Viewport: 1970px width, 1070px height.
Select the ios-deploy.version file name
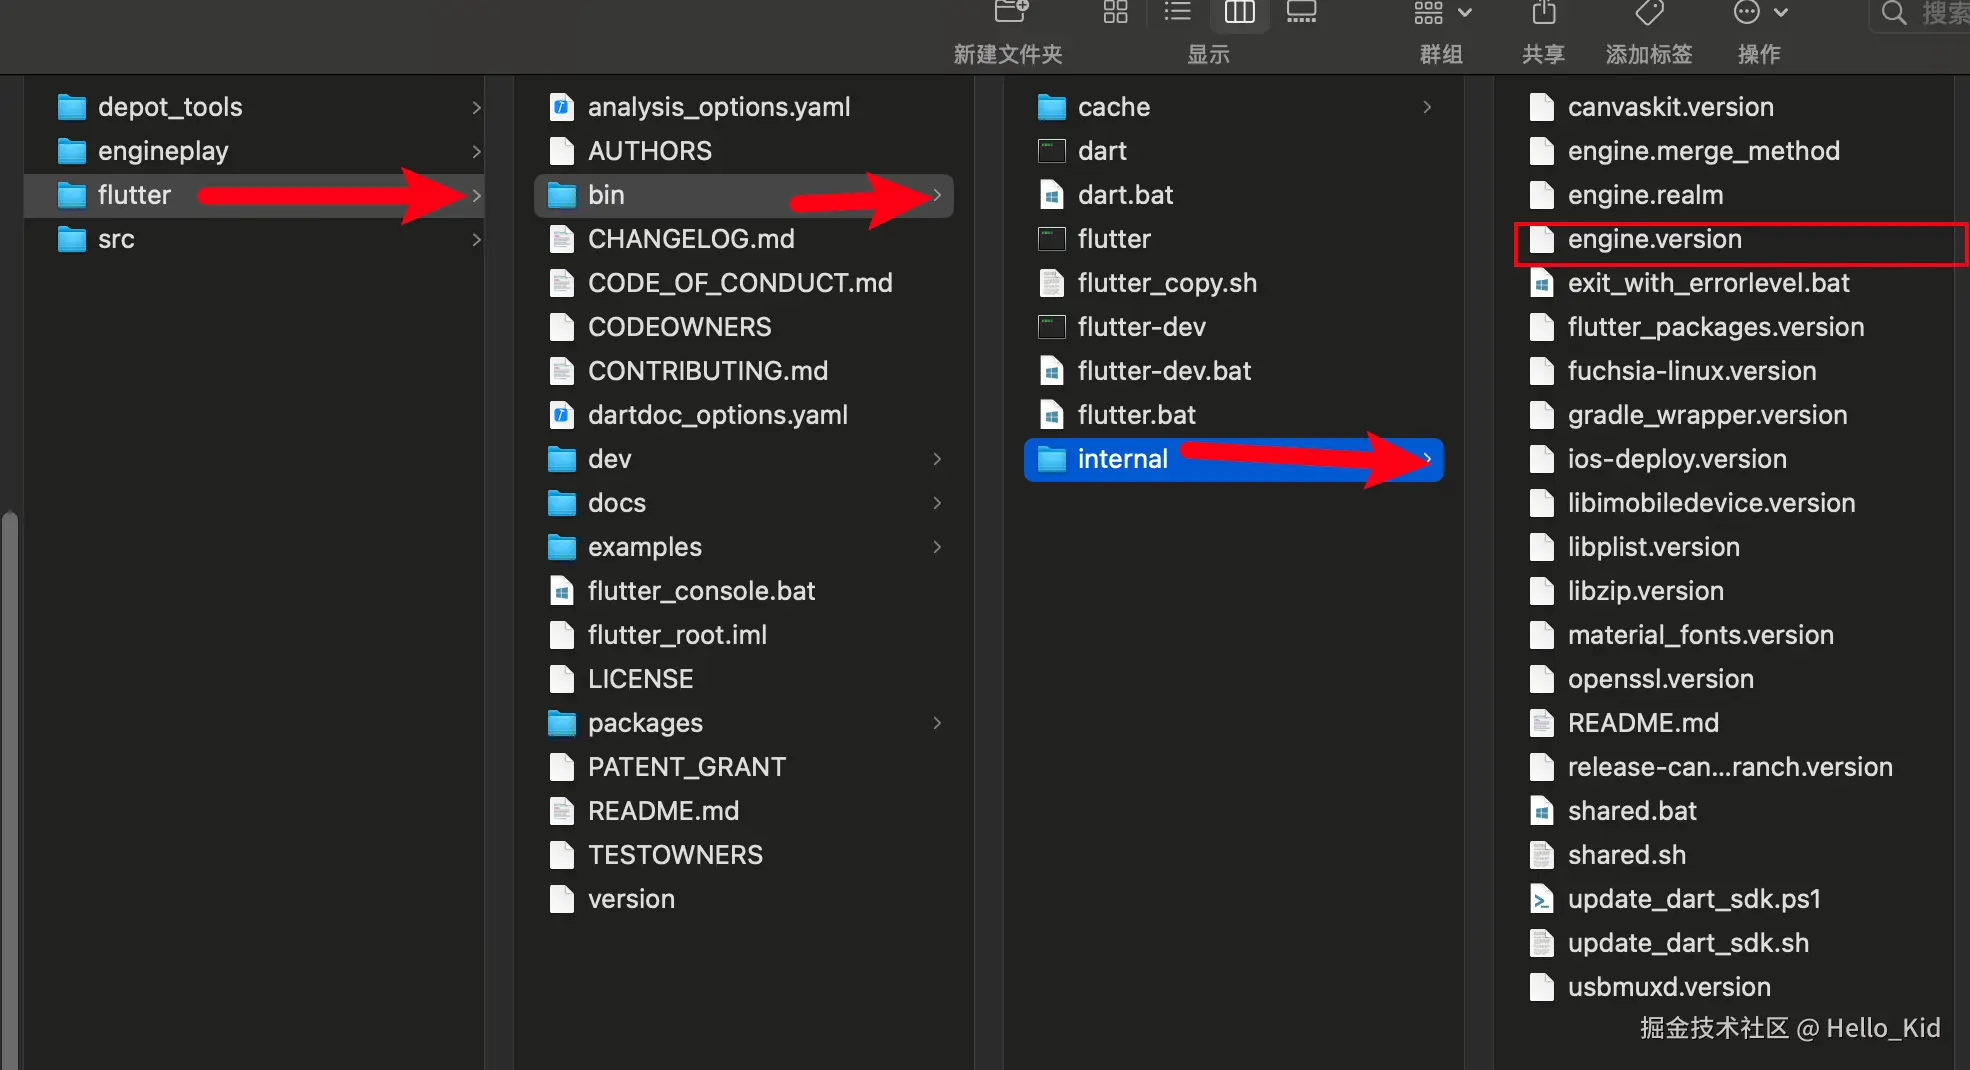point(1677,459)
